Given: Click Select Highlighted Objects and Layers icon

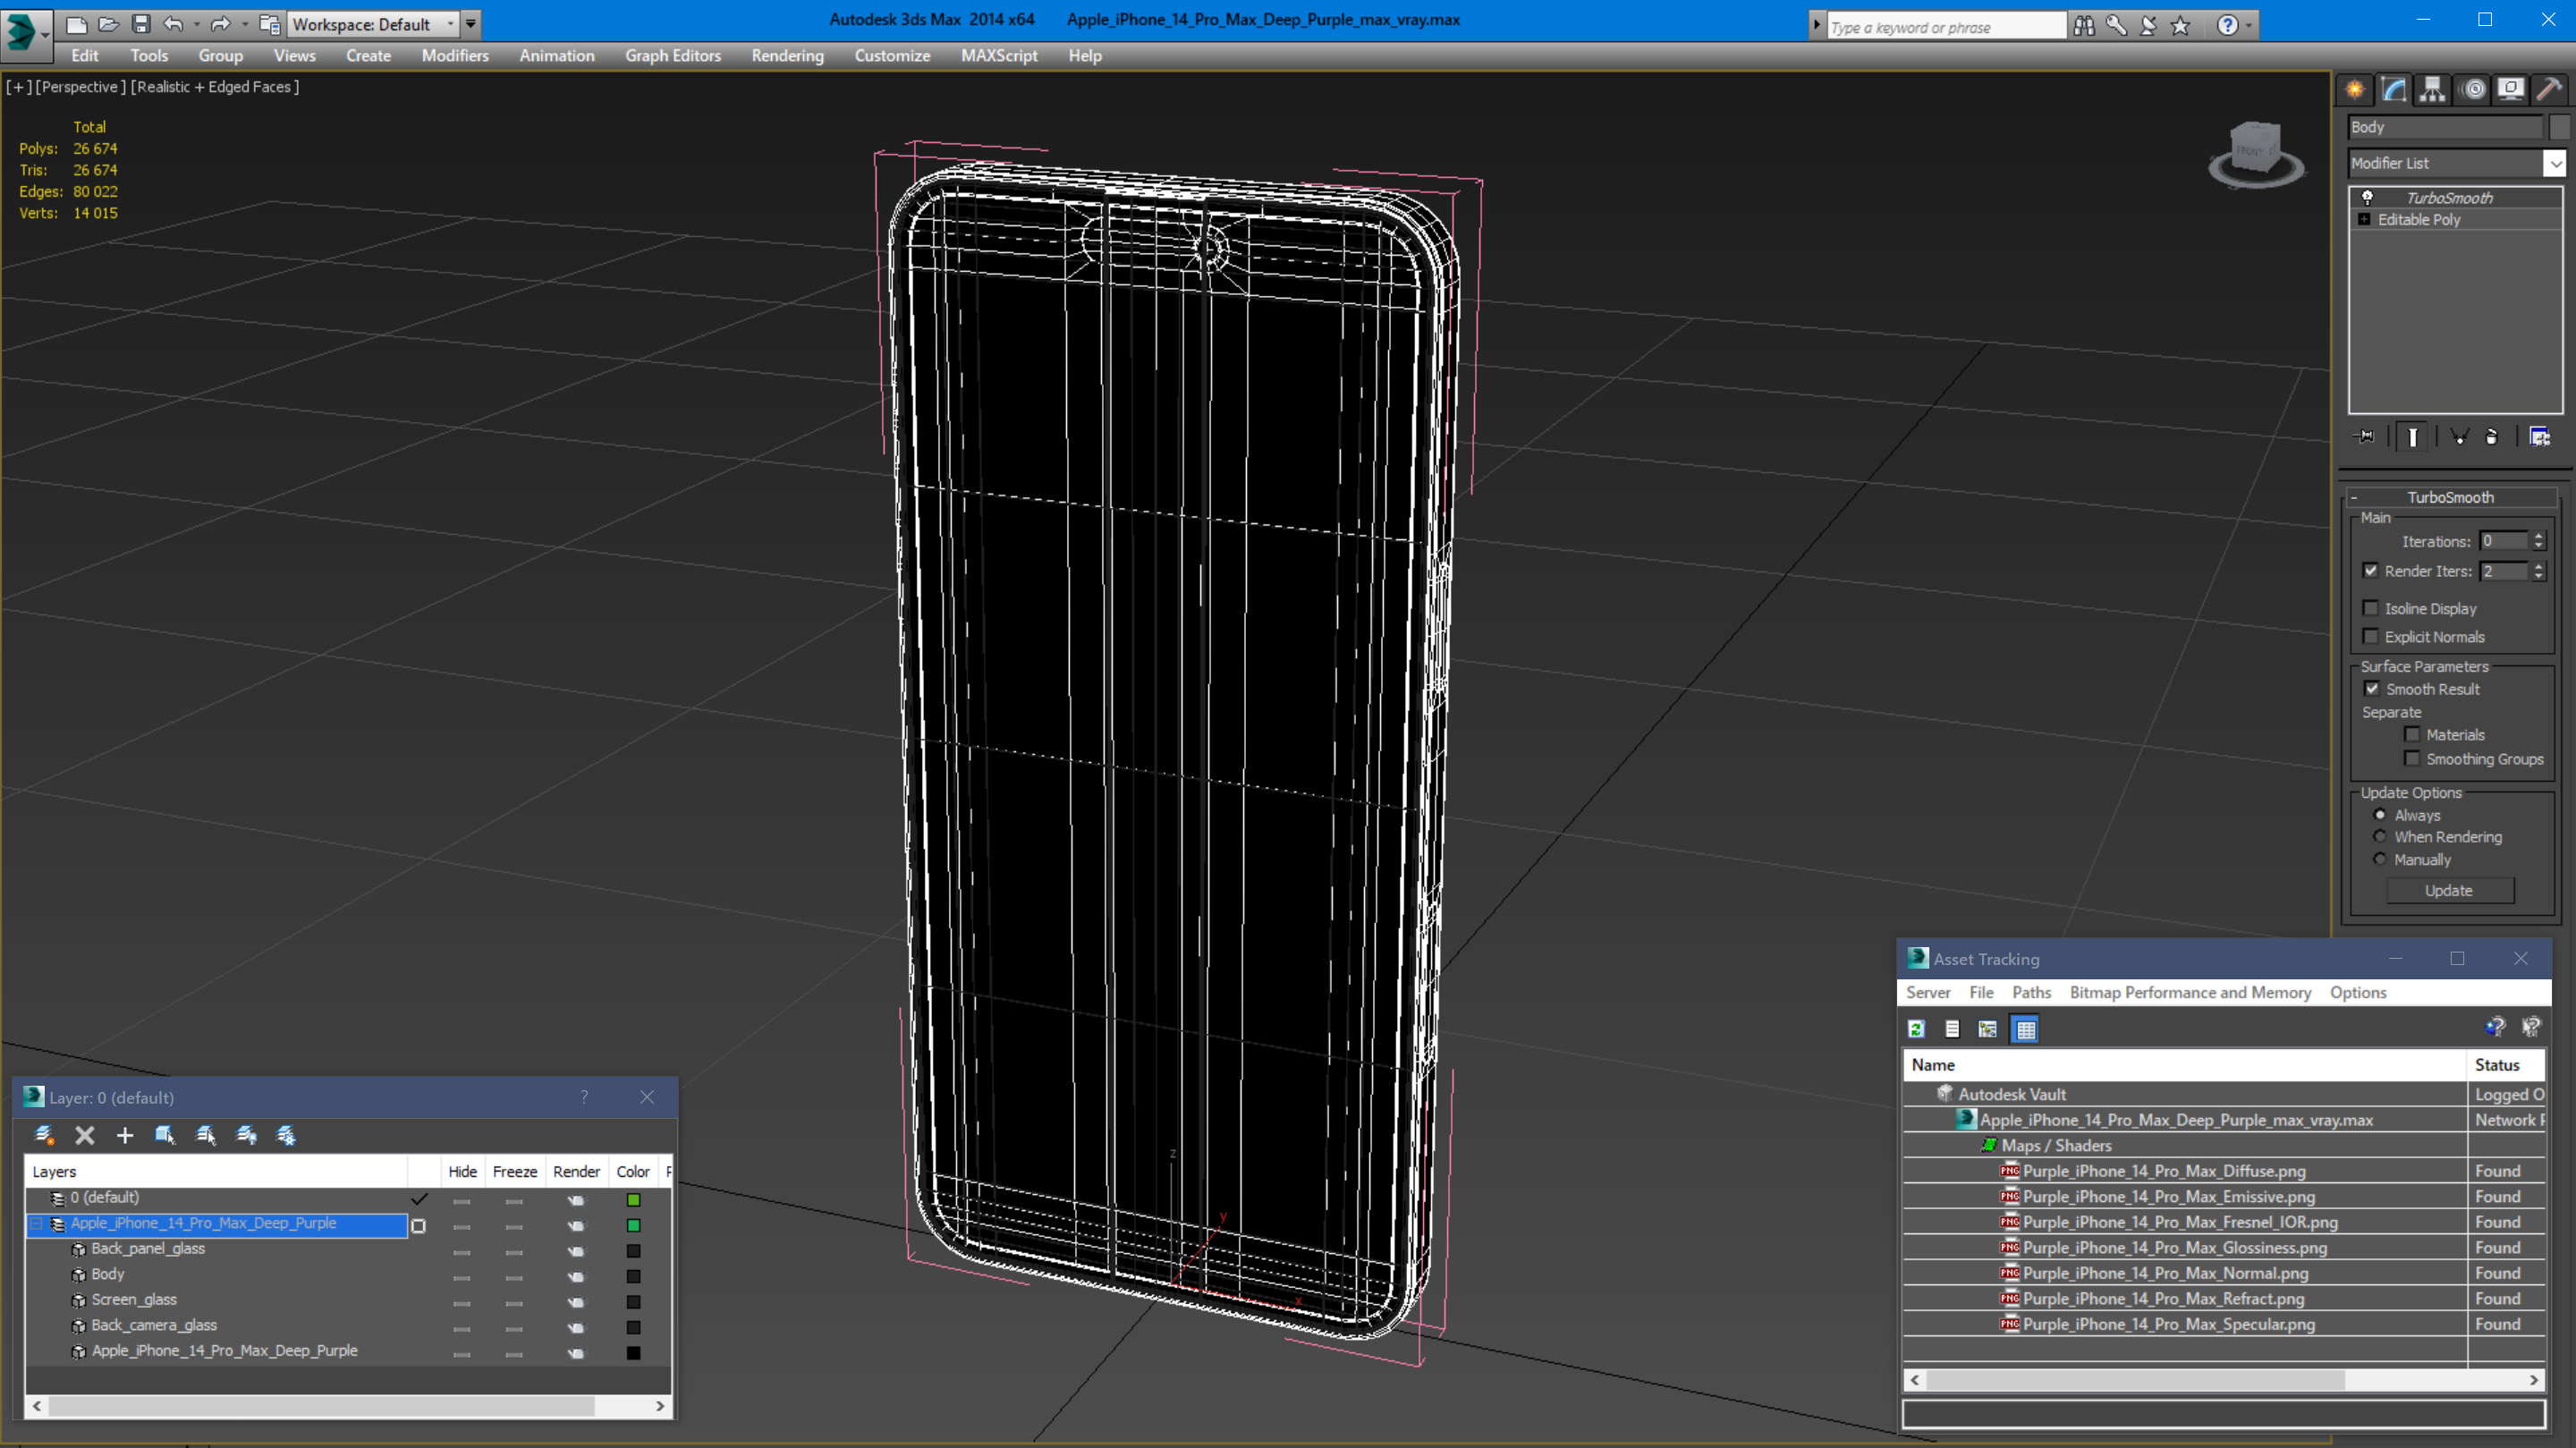Looking at the screenshot, I should (165, 1135).
